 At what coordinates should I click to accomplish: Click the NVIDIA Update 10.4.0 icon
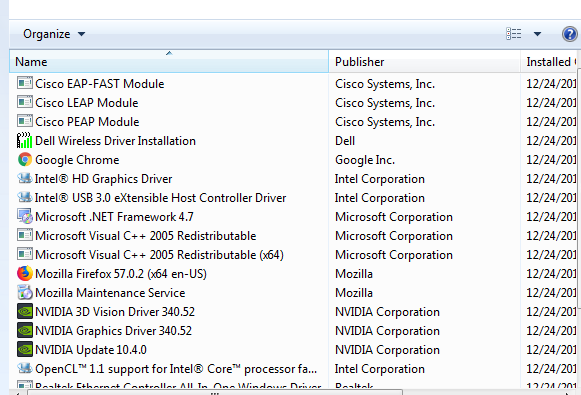[25, 349]
